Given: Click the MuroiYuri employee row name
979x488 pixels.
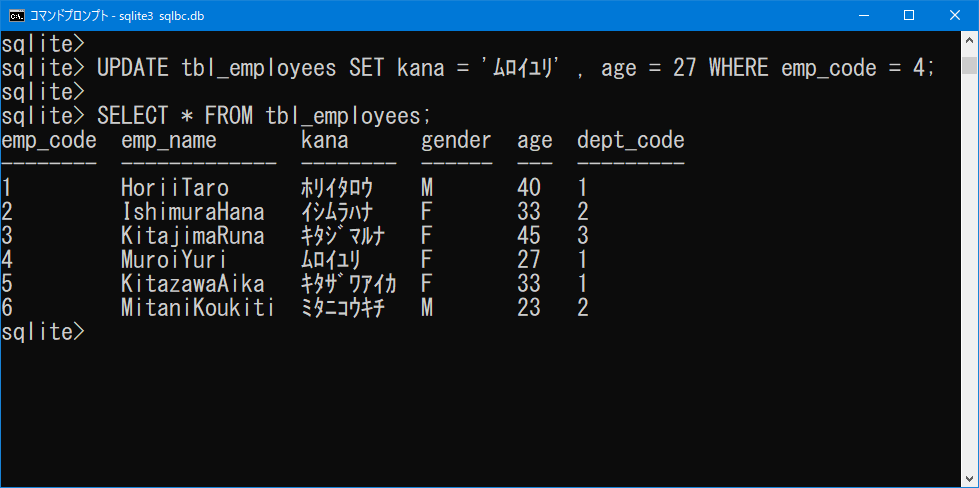Looking at the screenshot, I should tap(174, 260).
